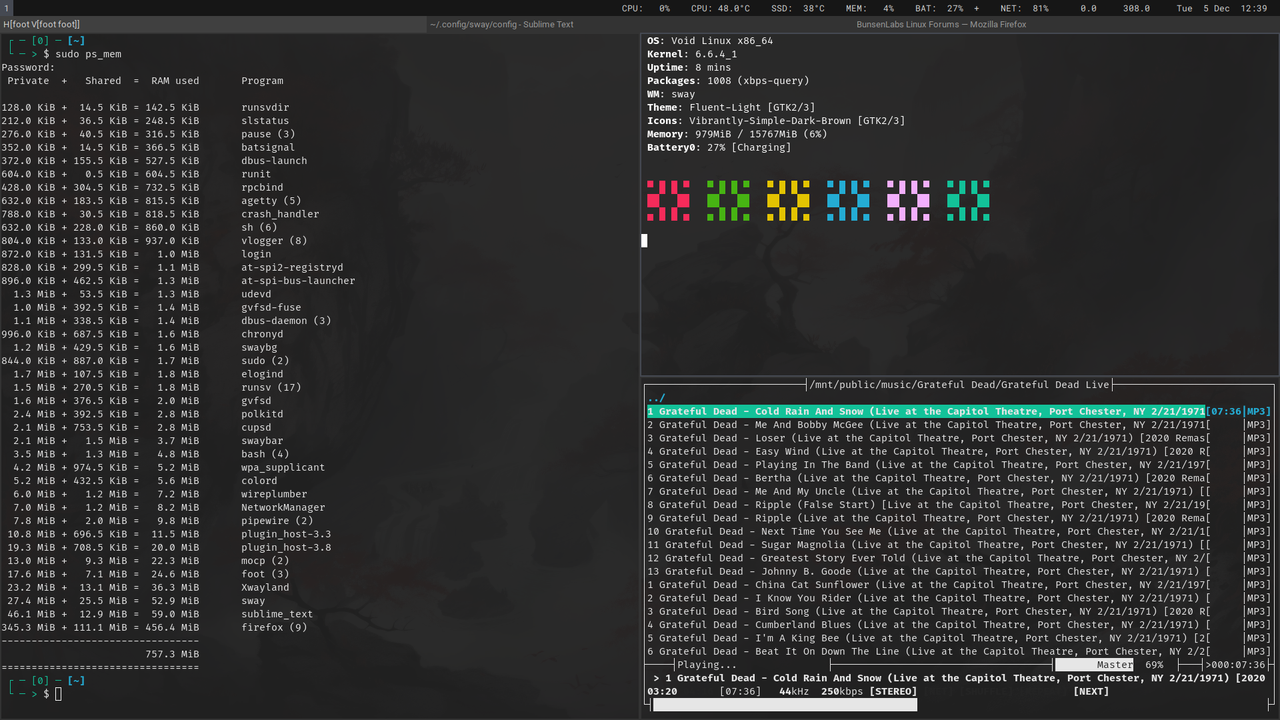Screen dimensions: 1280x720
Task: Click the Packages: 1008 (xbps-query) line
Action: pos(728,81)
